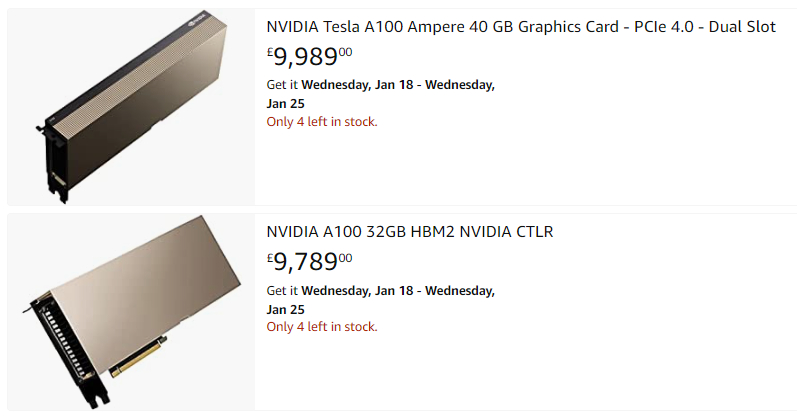Select the £9,989 price
This screenshot has height=417, width=797.
(309, 56)
